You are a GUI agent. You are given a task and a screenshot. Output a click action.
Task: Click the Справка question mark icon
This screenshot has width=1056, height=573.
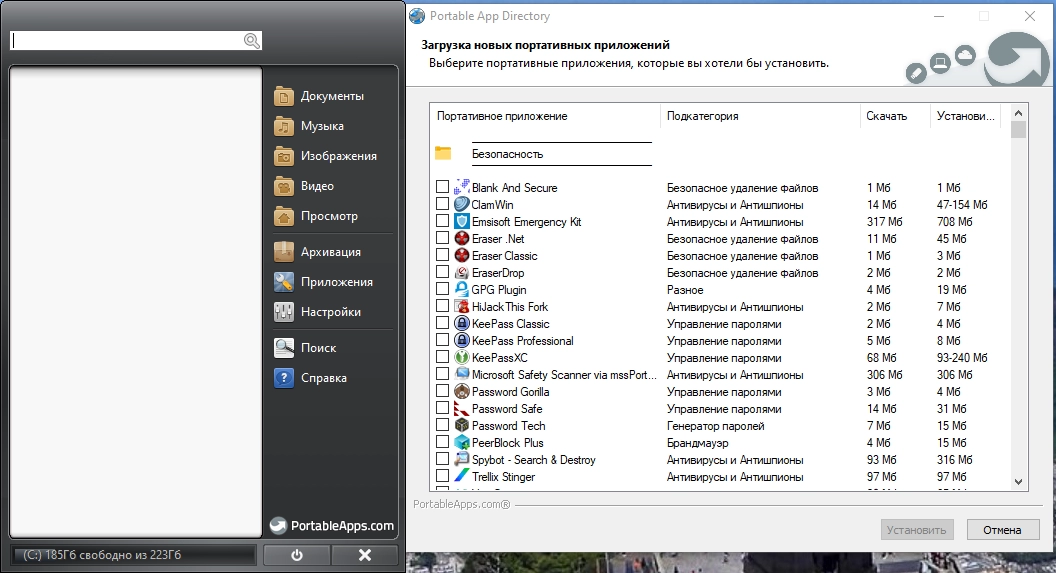pyautogui.click(x=284, y=378)
